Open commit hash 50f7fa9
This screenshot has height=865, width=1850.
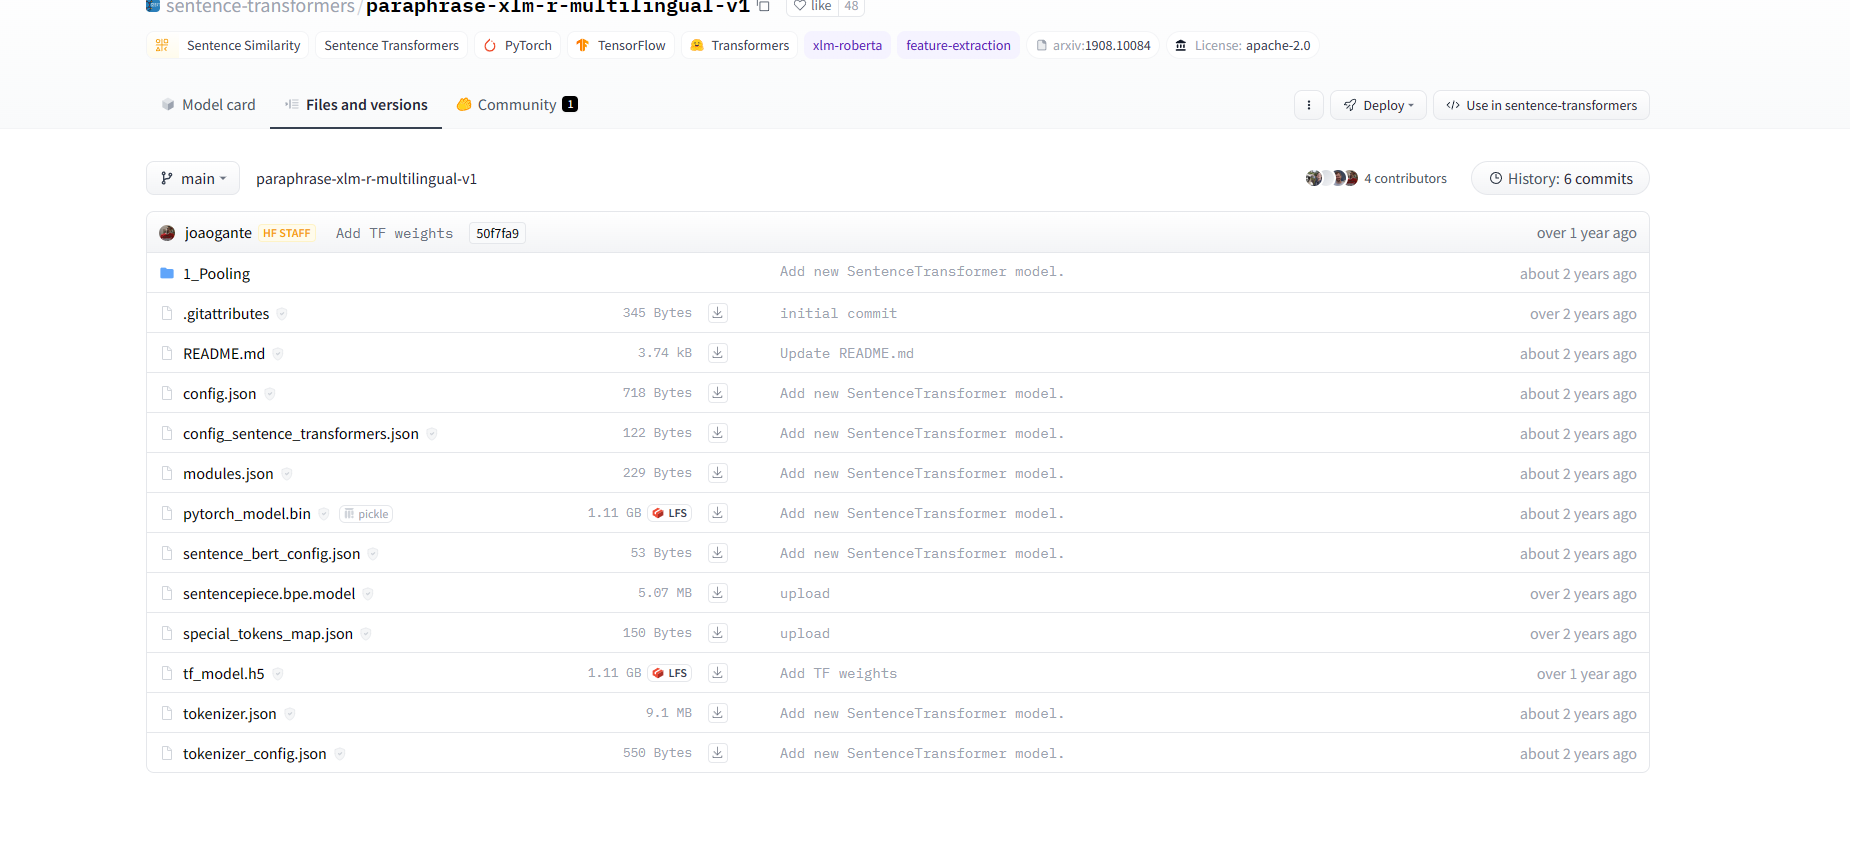coord(497,233)
